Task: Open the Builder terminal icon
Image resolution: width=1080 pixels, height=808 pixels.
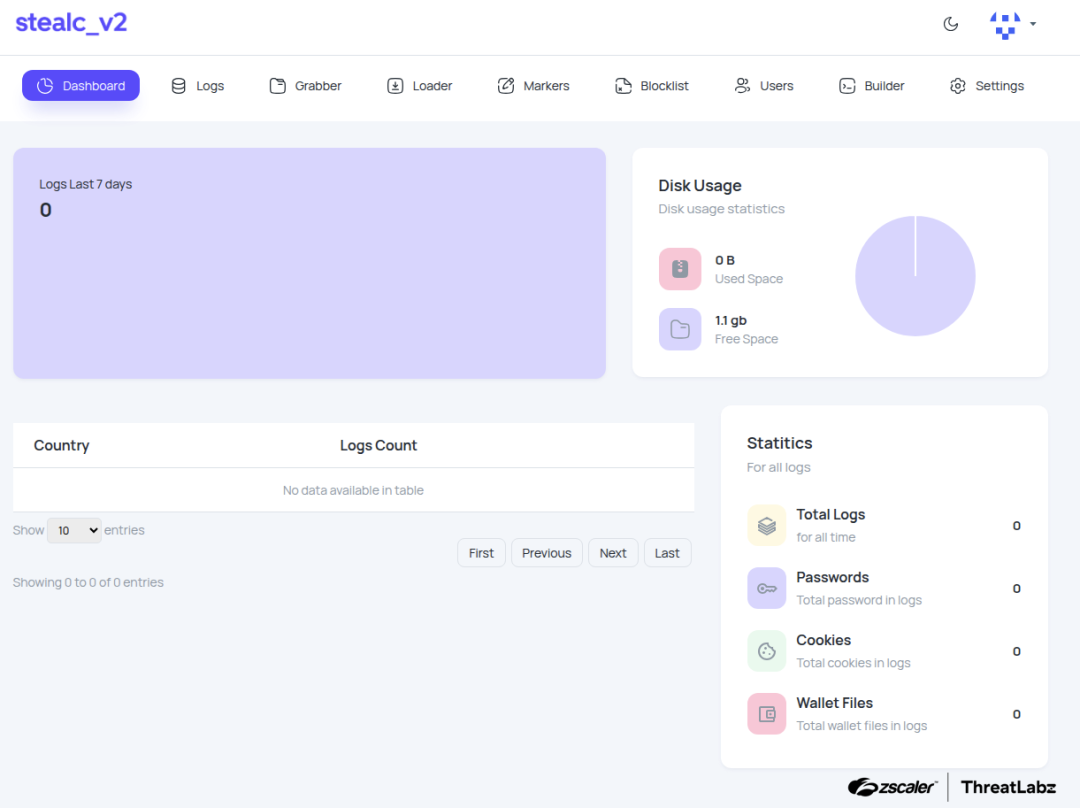Action: click(x=847, y=86)
